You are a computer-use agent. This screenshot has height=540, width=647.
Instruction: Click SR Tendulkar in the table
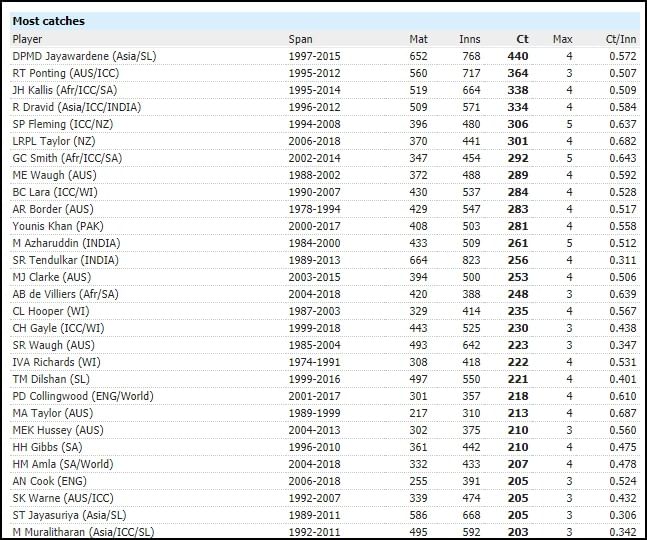(64, 260)
